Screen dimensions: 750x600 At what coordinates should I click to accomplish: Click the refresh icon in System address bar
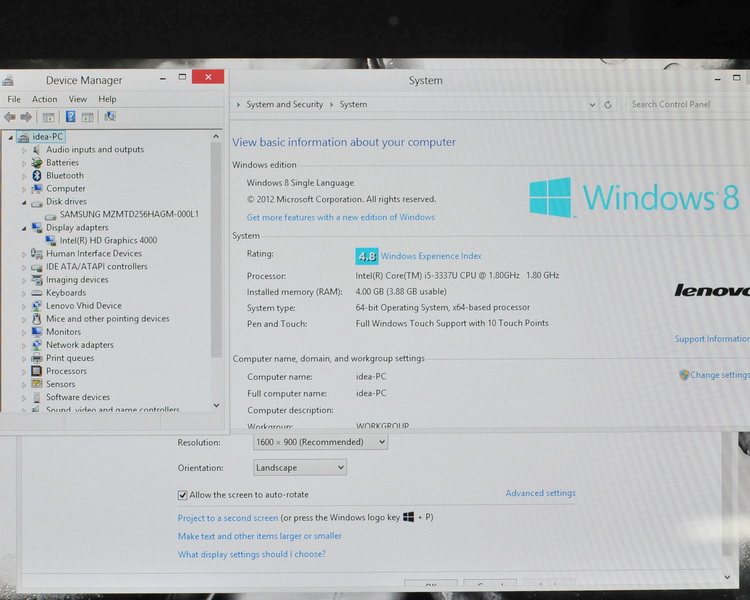[608, 104]
